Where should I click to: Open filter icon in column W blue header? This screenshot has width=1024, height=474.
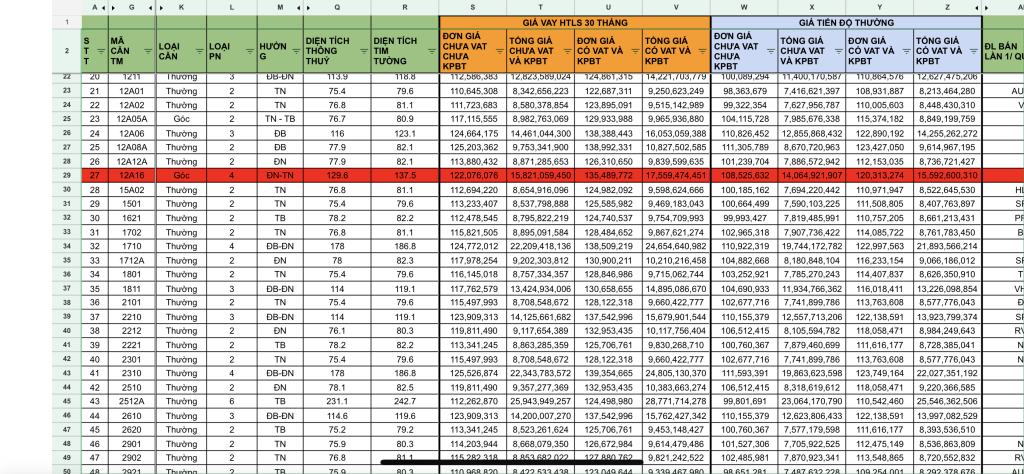point(771,51)
